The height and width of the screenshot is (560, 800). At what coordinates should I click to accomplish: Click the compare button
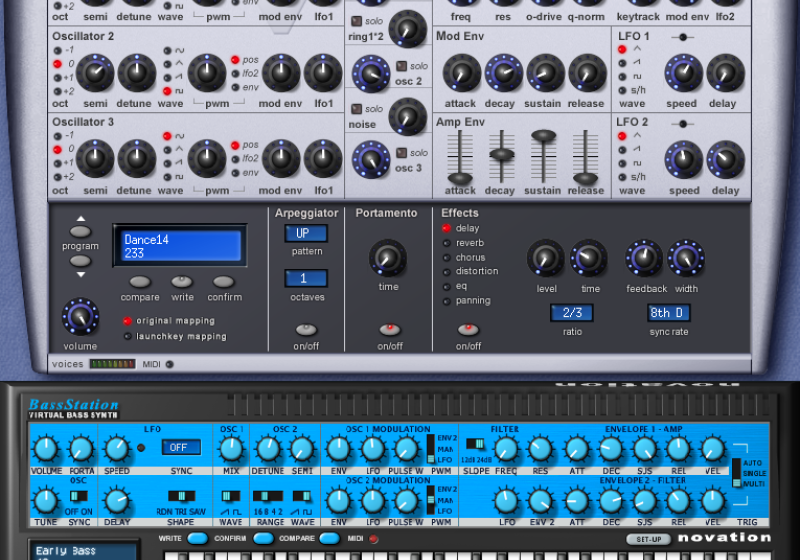(140, 282)
